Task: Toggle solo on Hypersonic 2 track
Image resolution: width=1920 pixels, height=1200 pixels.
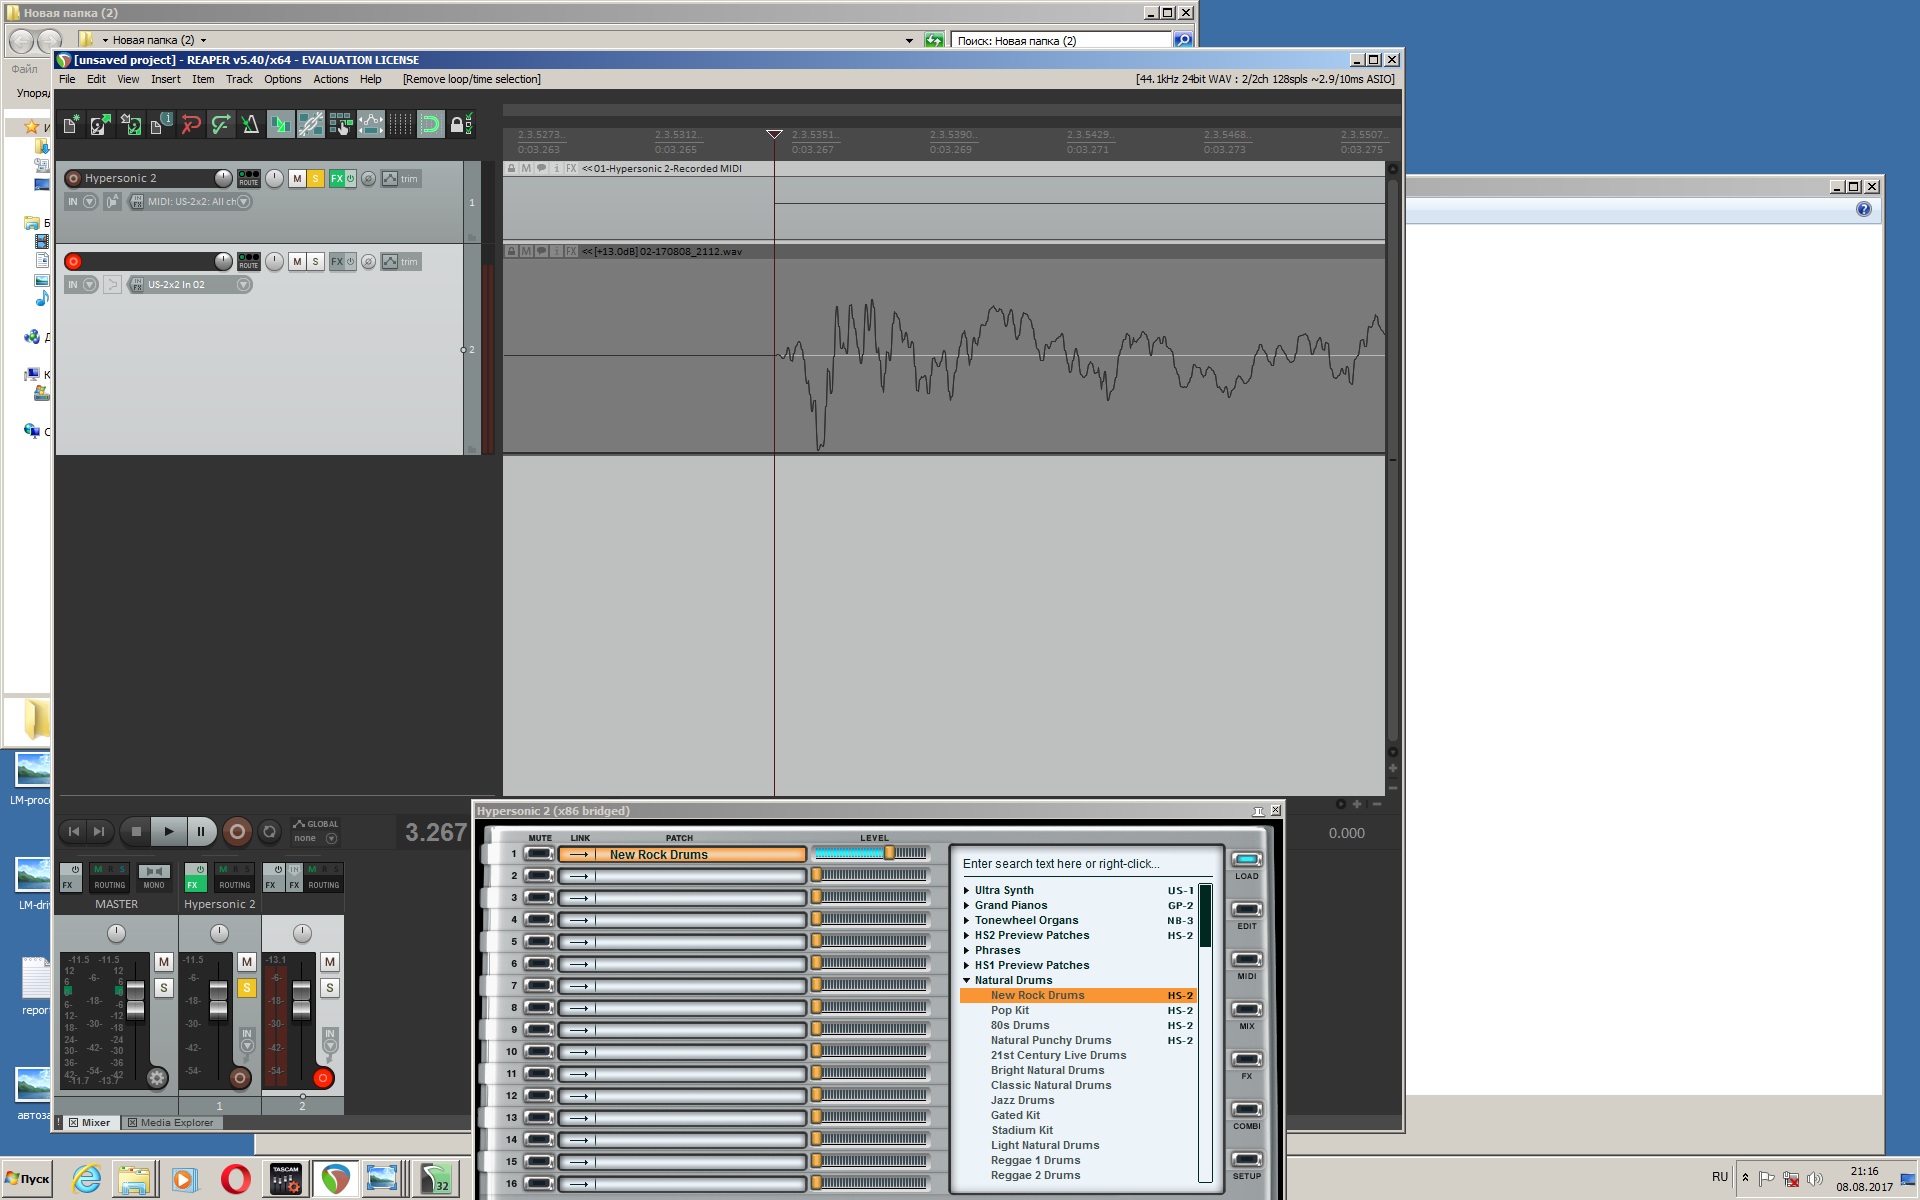Action: (x=315, y=178)
